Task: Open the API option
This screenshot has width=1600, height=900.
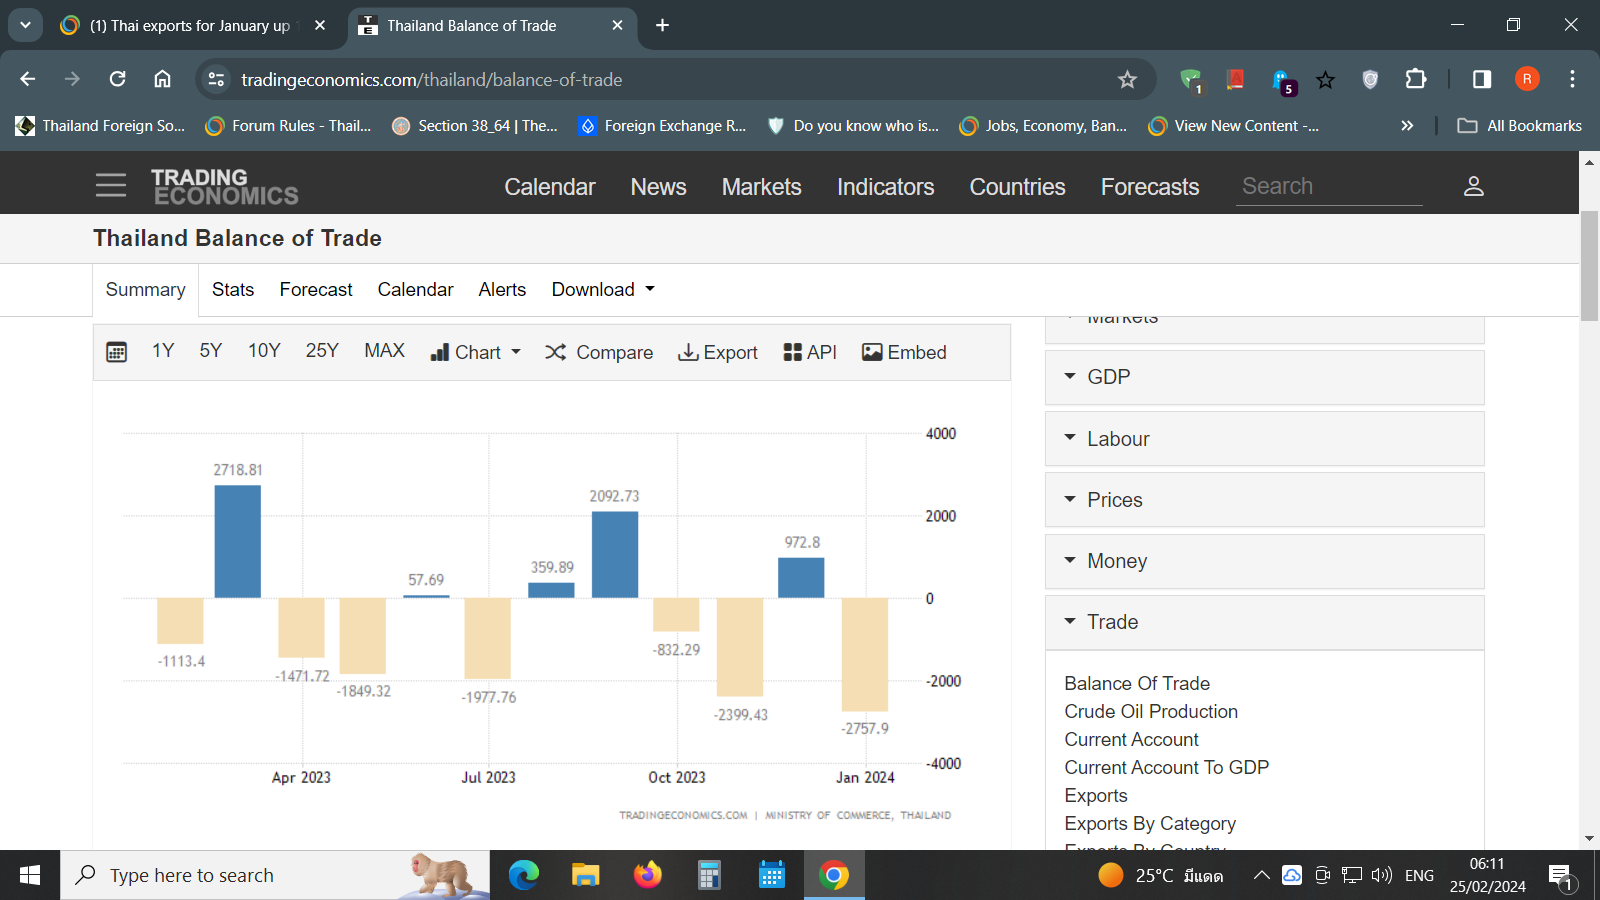Action: (810, 352)
